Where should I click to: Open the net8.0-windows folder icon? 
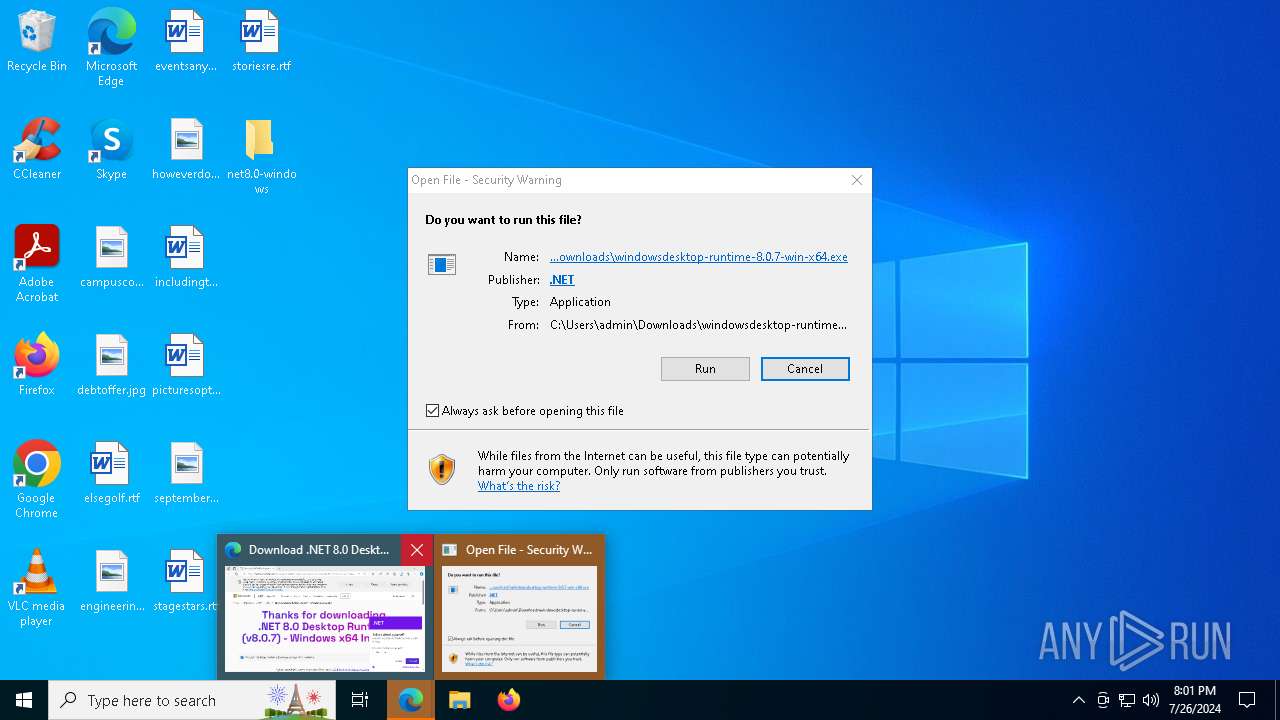pos(261,157)
